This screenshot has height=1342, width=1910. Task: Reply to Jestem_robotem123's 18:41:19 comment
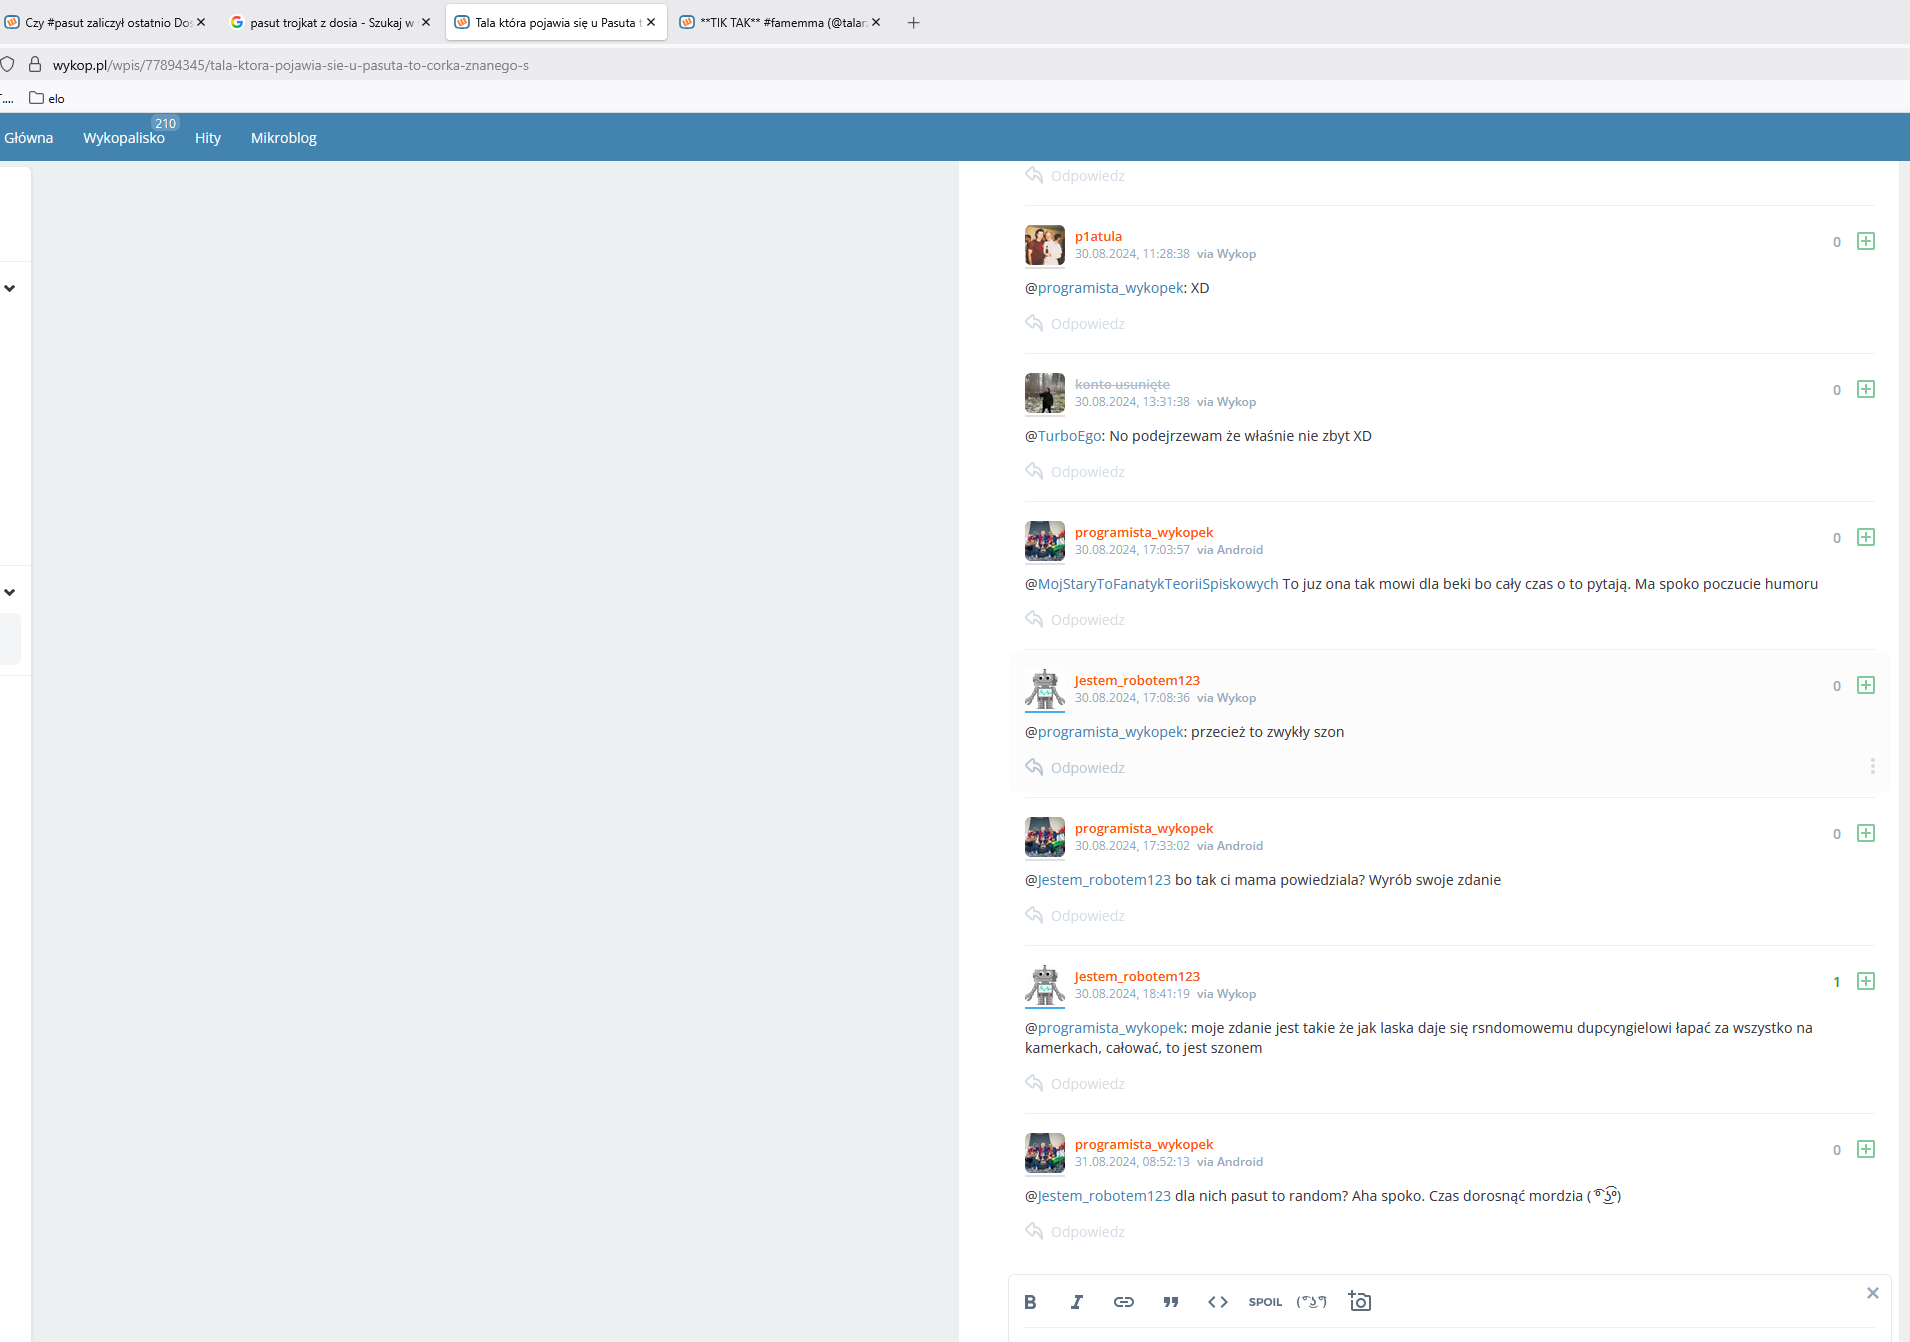(x=1075, y=1083)
